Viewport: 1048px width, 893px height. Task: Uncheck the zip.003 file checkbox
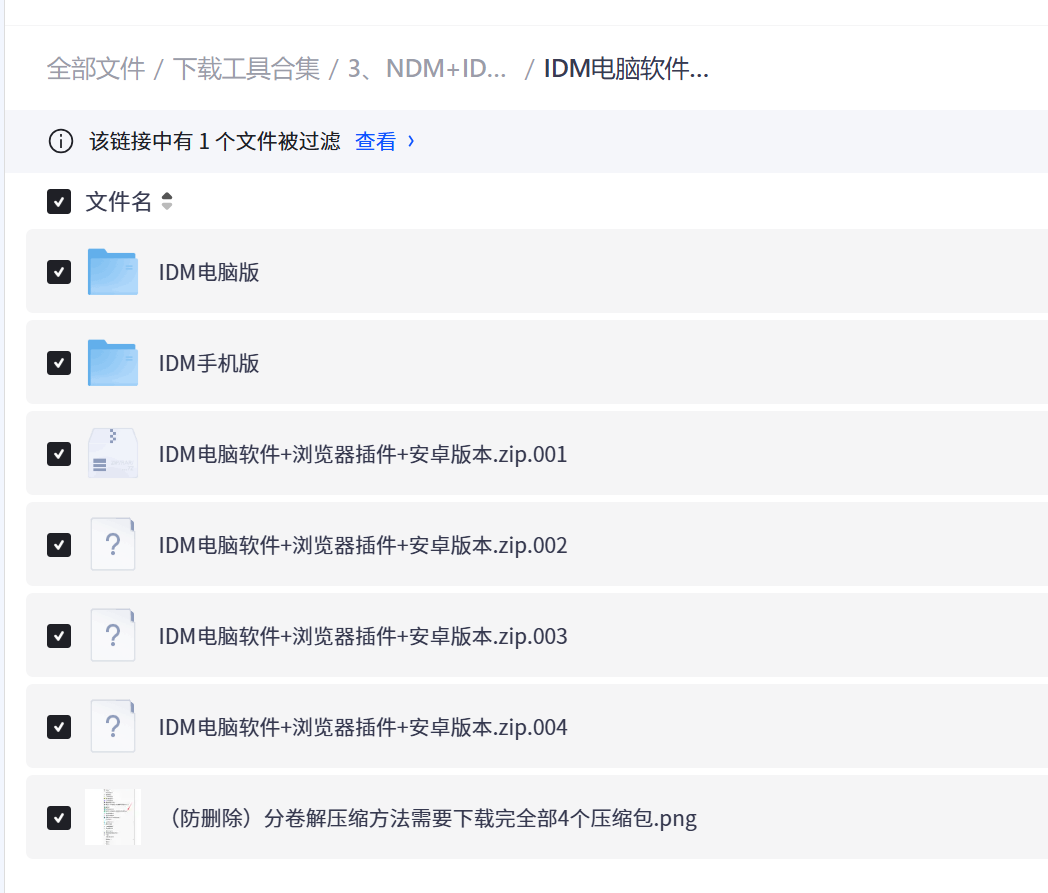[59, 636]
